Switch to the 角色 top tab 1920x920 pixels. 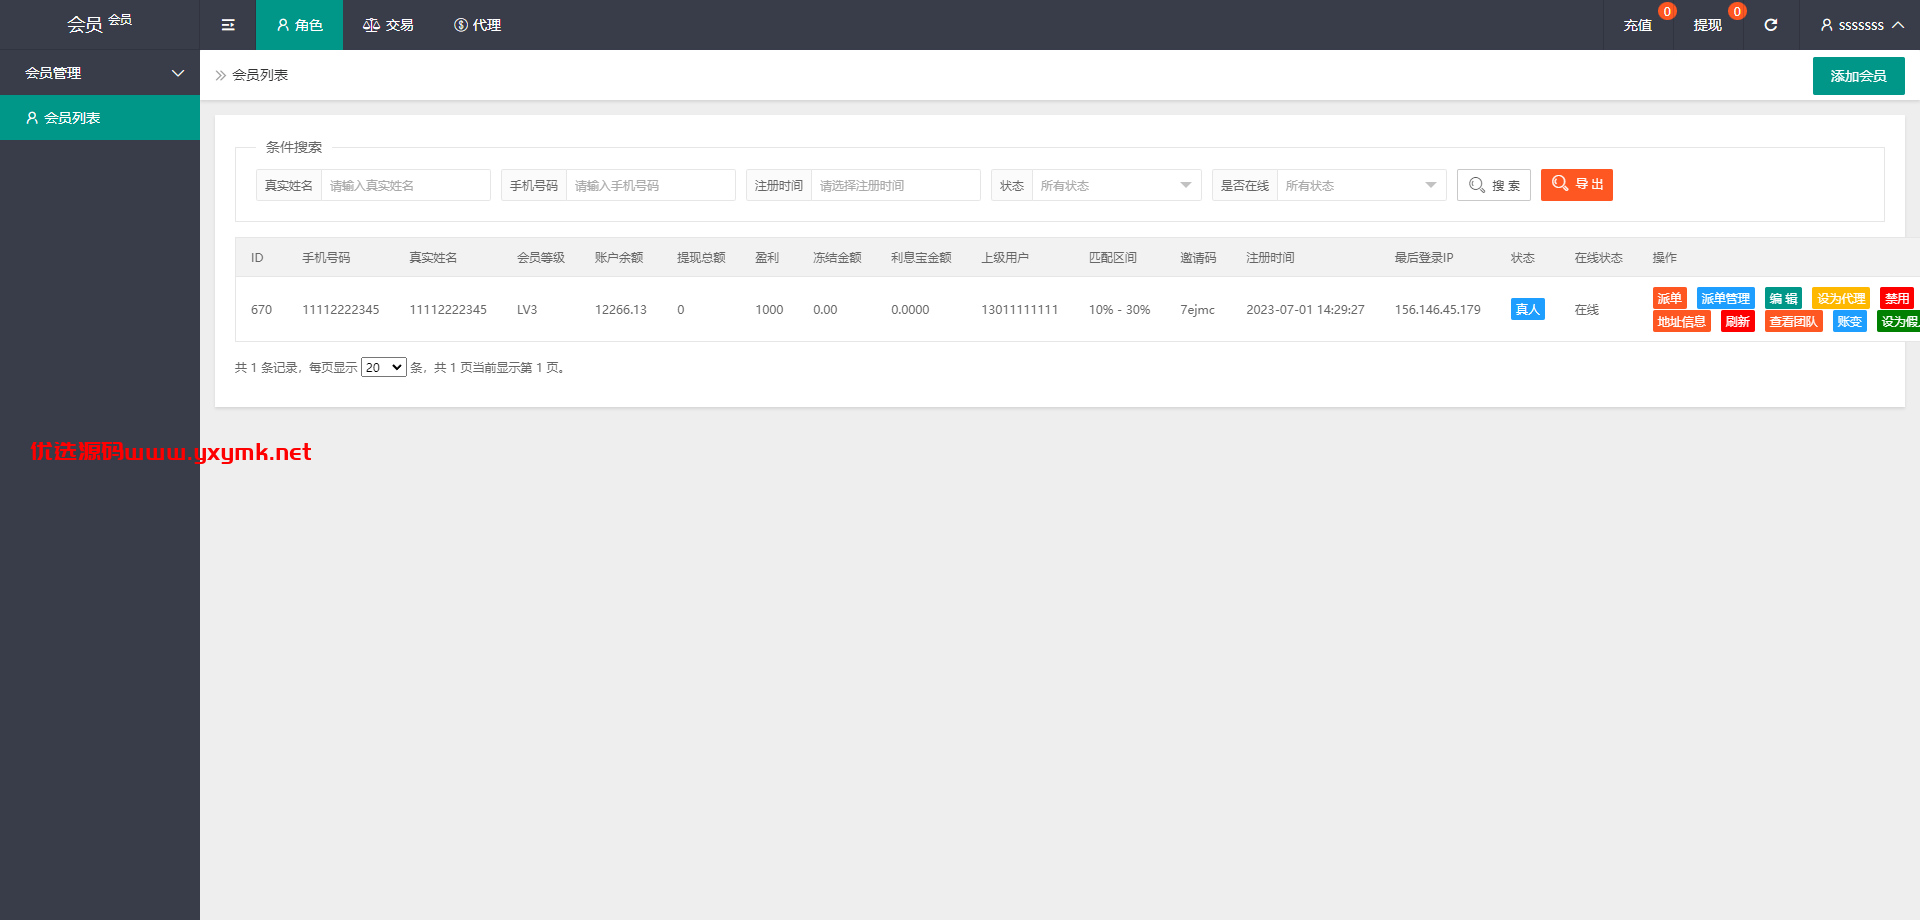coord(299,25)
